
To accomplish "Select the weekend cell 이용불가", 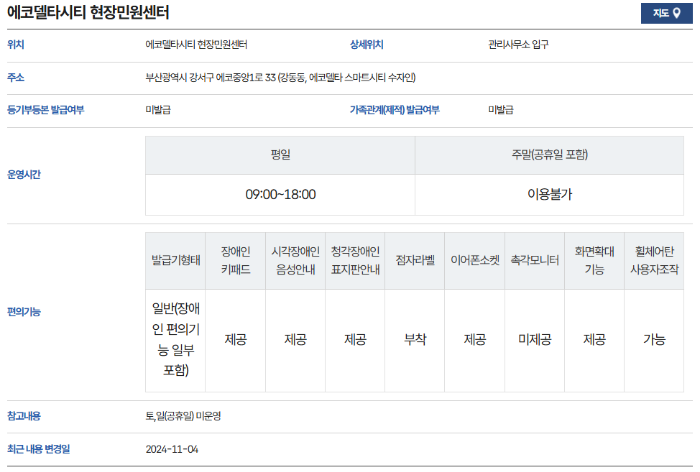I will pos(550,195).
